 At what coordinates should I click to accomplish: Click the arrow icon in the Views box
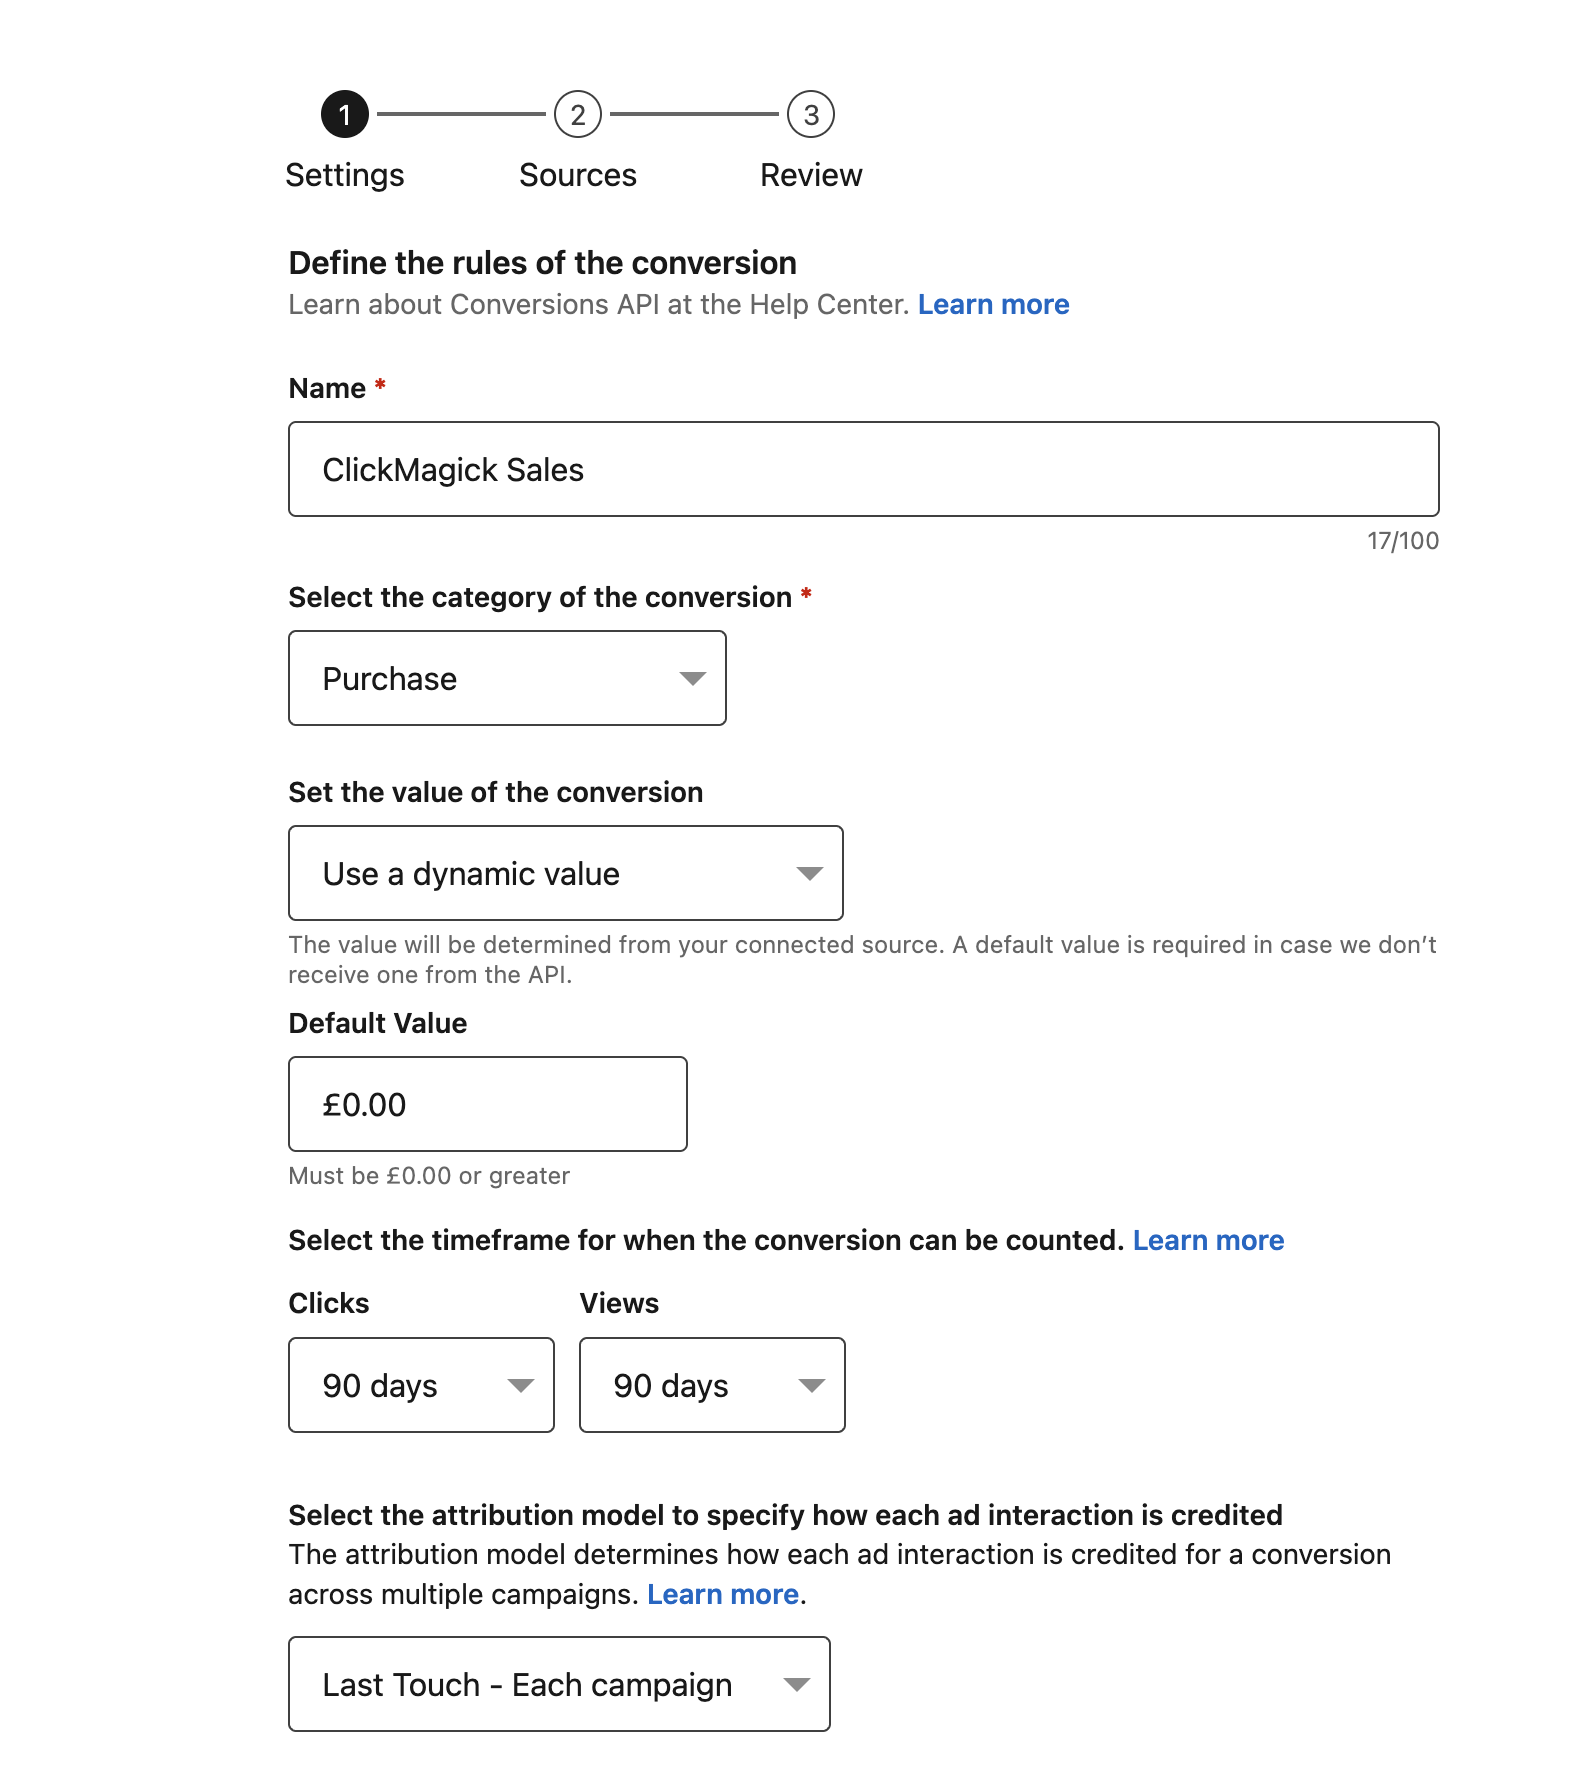click(811, 1386)
